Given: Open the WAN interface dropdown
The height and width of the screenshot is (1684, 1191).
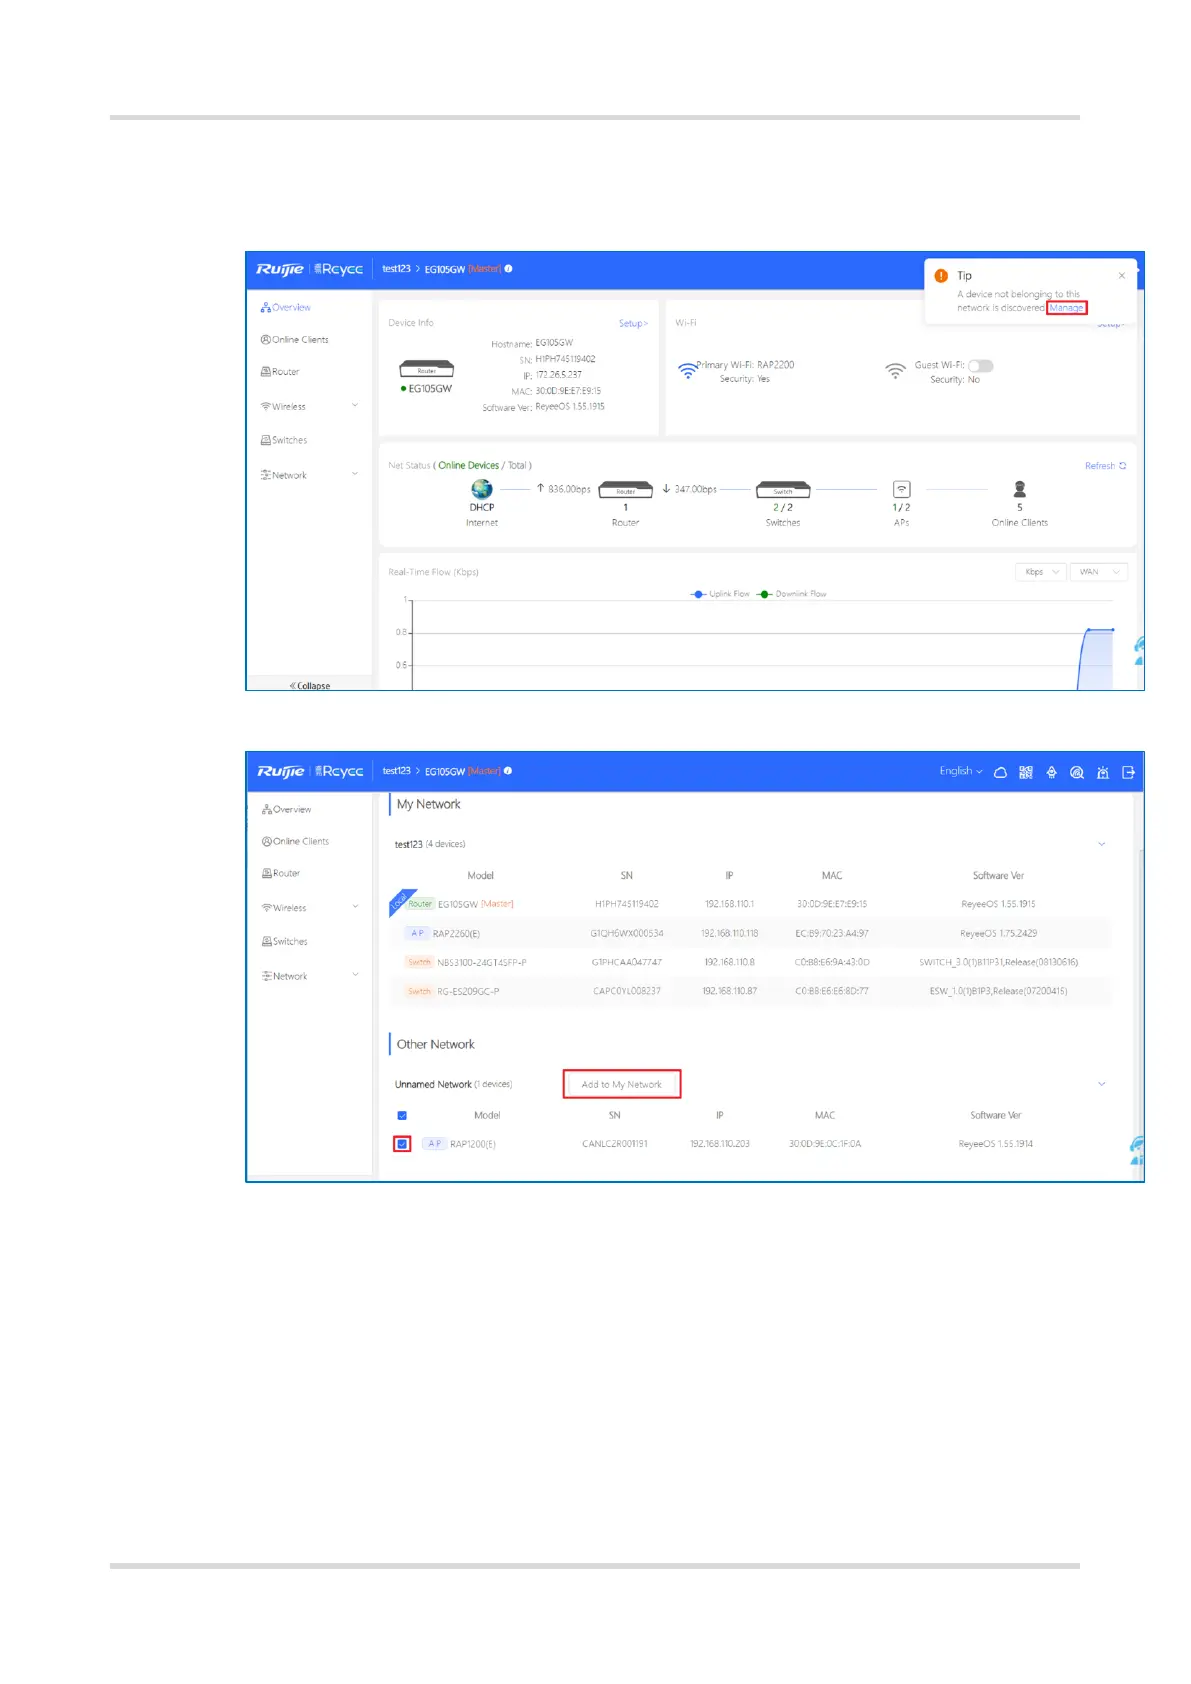Looking at the screenshot, I should (1100, 572).
